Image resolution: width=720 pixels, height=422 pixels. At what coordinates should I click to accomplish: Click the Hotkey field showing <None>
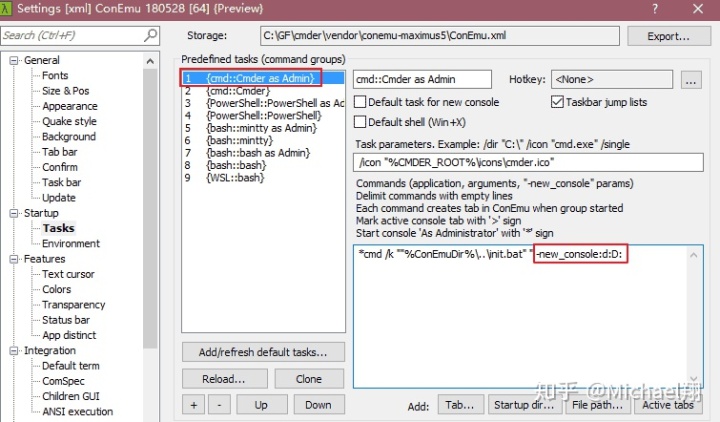tap(612, 79)
